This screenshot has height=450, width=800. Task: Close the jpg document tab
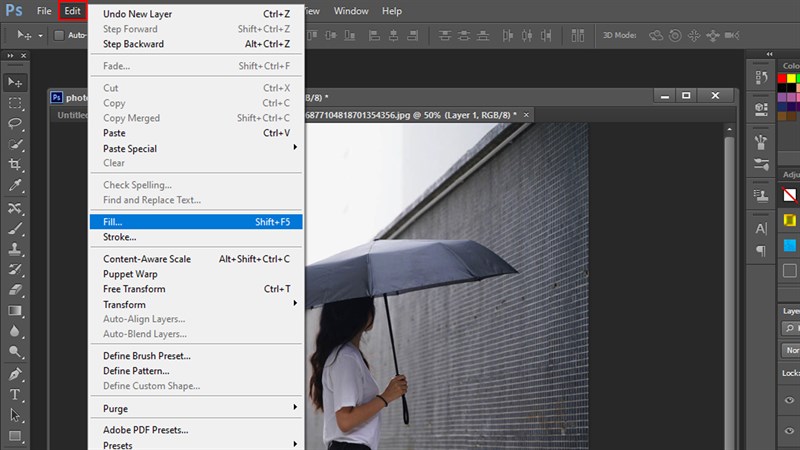[526, 115]
